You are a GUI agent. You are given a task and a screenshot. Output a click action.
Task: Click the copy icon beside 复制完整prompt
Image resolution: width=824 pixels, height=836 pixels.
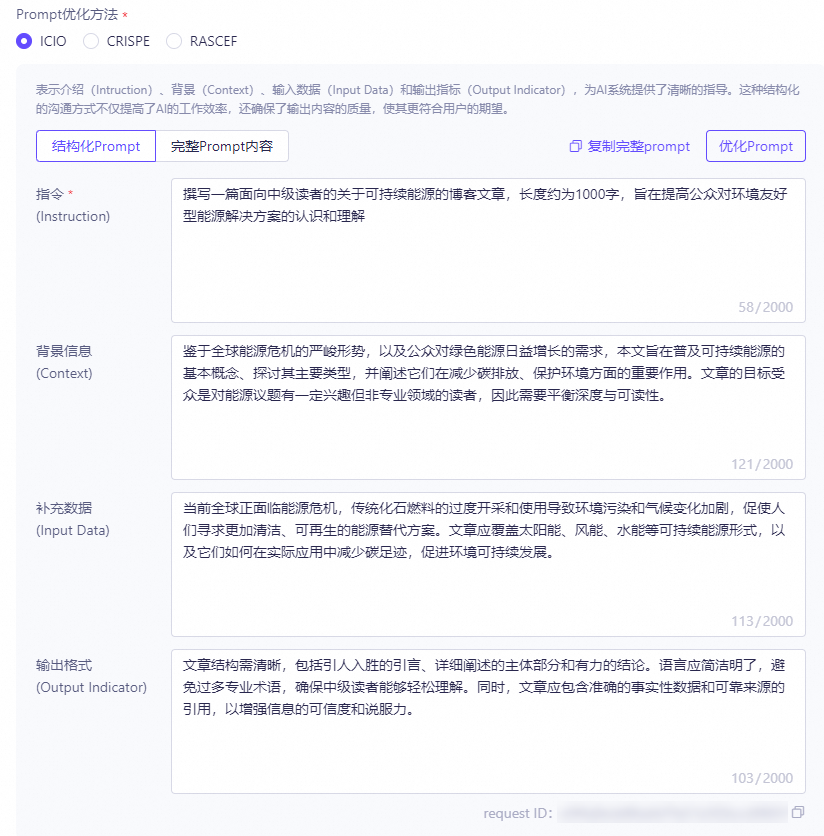tap(575, 146)
